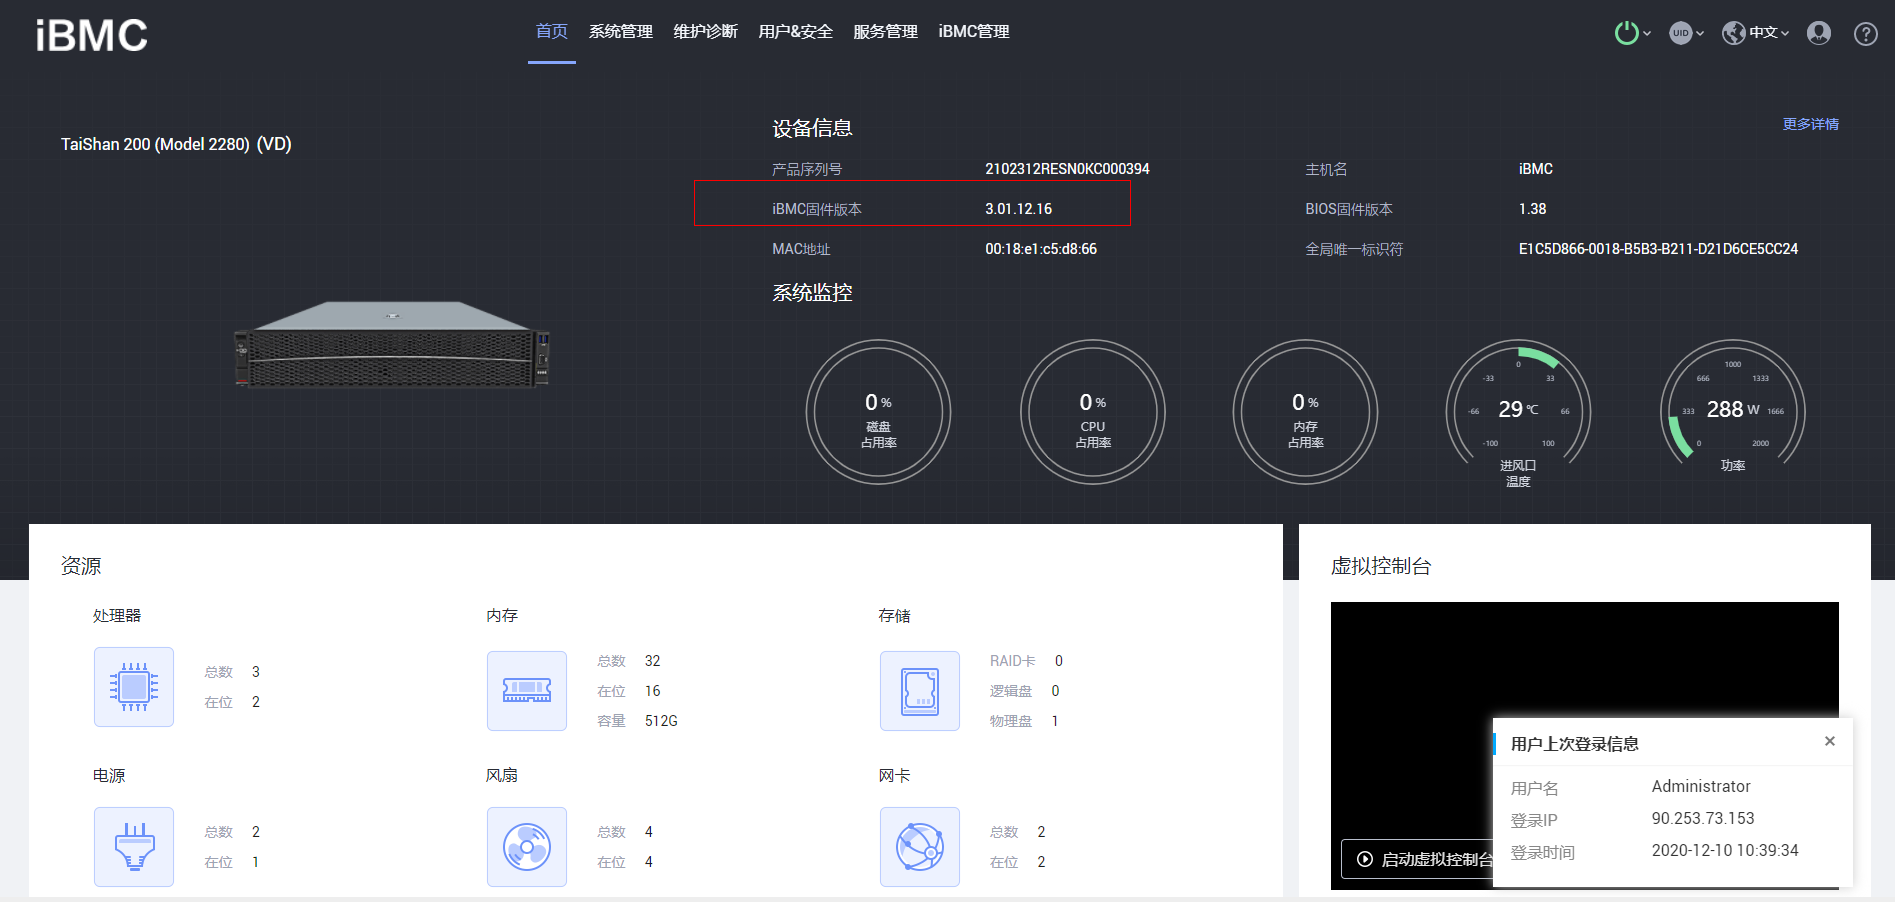
Task: Click the UUID value E1C5D866-0018-B5B3-B211-D21D6CE5CC24
Action: coord(1658,249)
